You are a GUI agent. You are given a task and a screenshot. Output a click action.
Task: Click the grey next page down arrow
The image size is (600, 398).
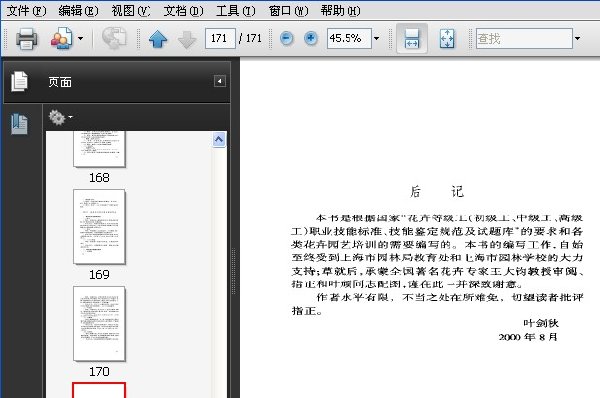pos(187,39)
